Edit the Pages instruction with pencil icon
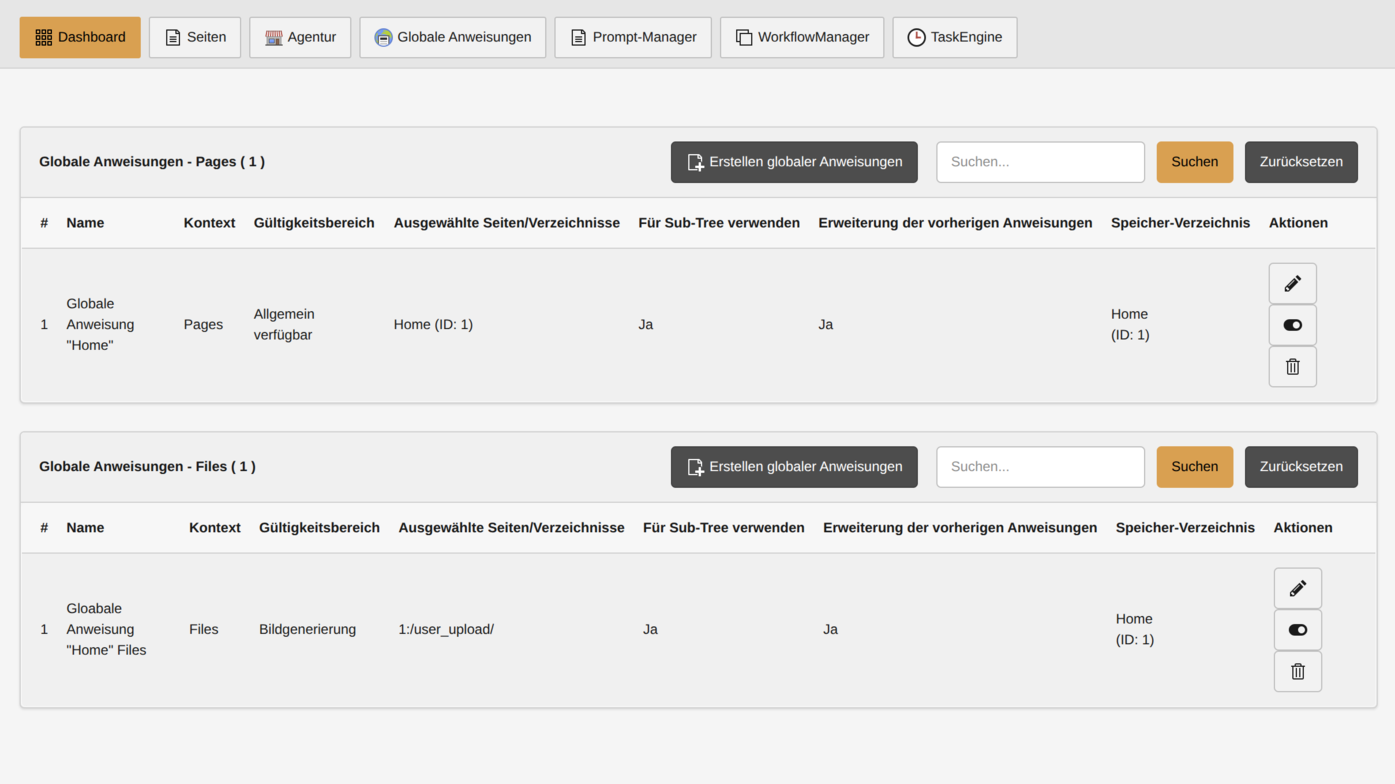Viewport: 1395px width, 784px height. (1292, 284)
